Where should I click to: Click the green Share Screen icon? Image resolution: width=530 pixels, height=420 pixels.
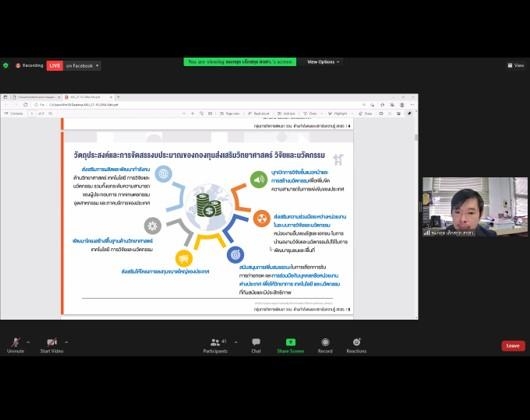click(290, 342)
